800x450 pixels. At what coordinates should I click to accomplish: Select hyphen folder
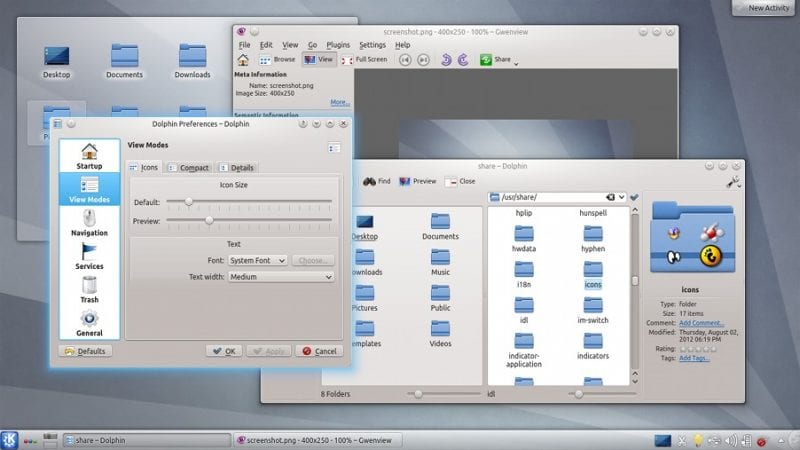tap(593, 239)
